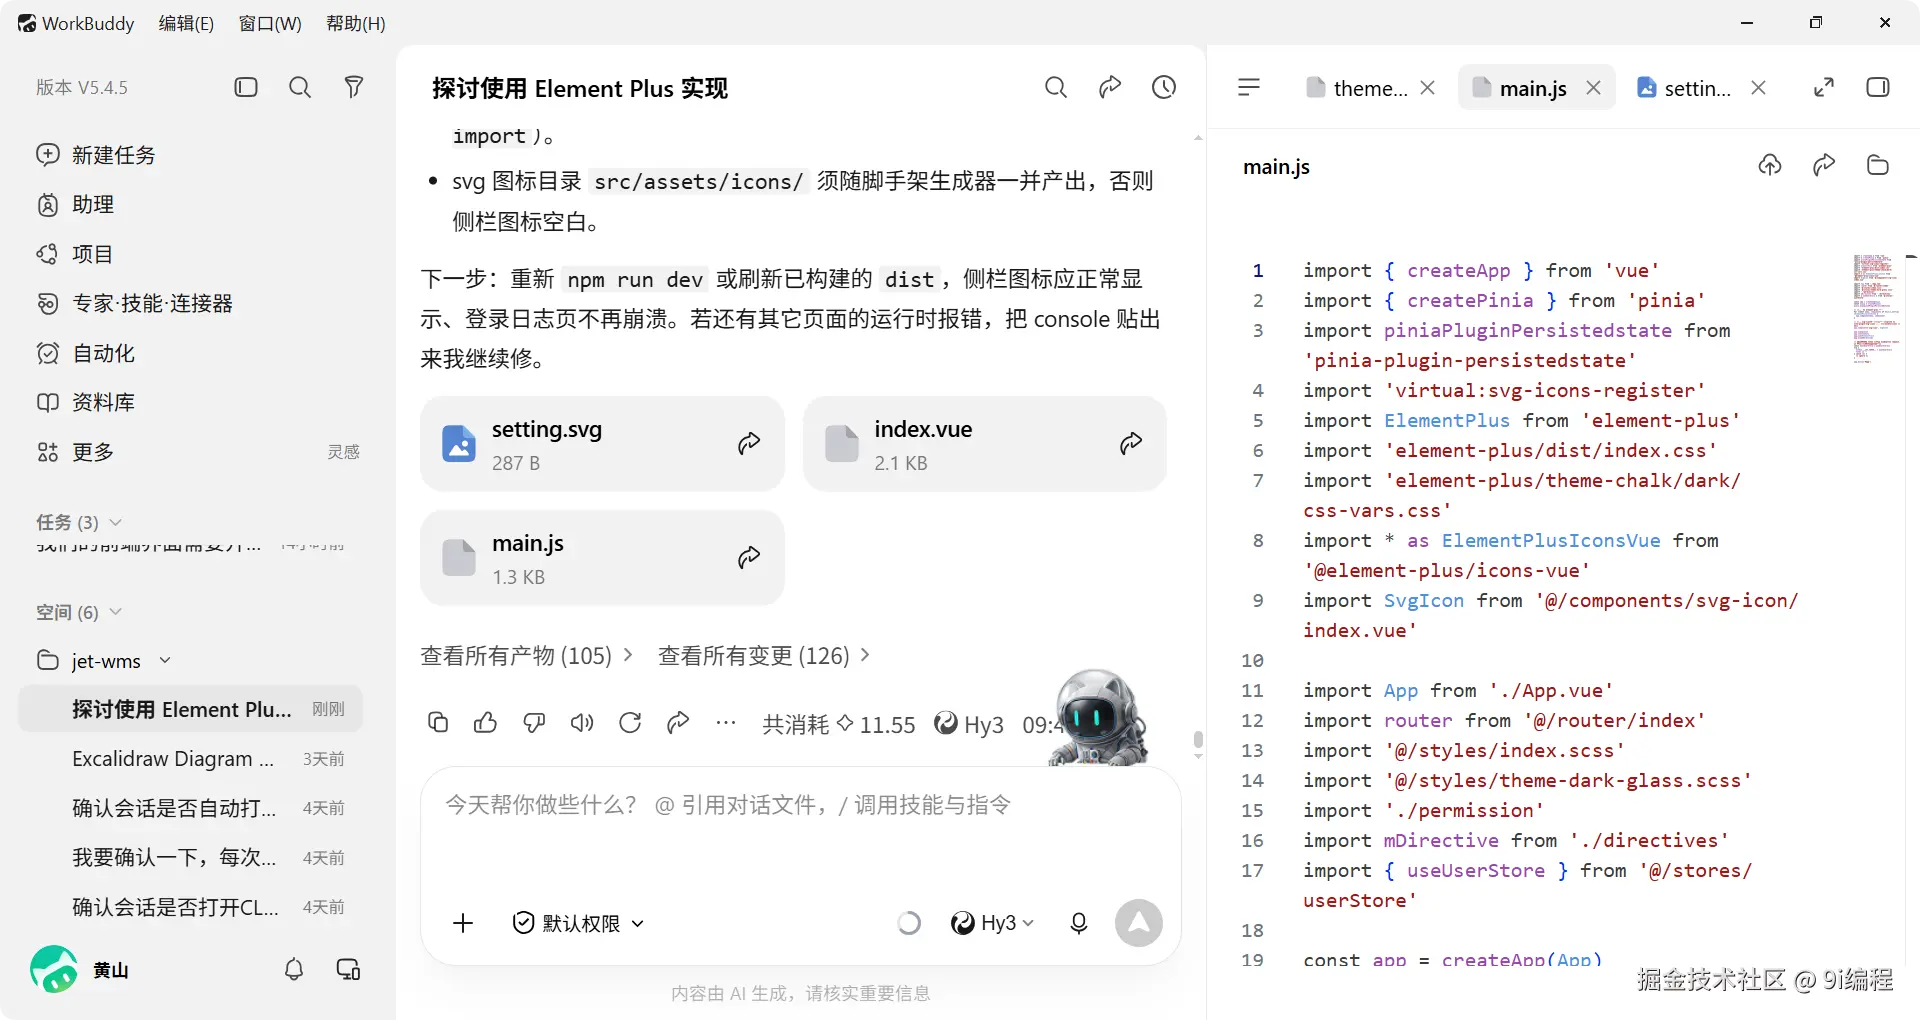Share the main.js file from preview header

pyautogui.click(x=1824, y=165)
